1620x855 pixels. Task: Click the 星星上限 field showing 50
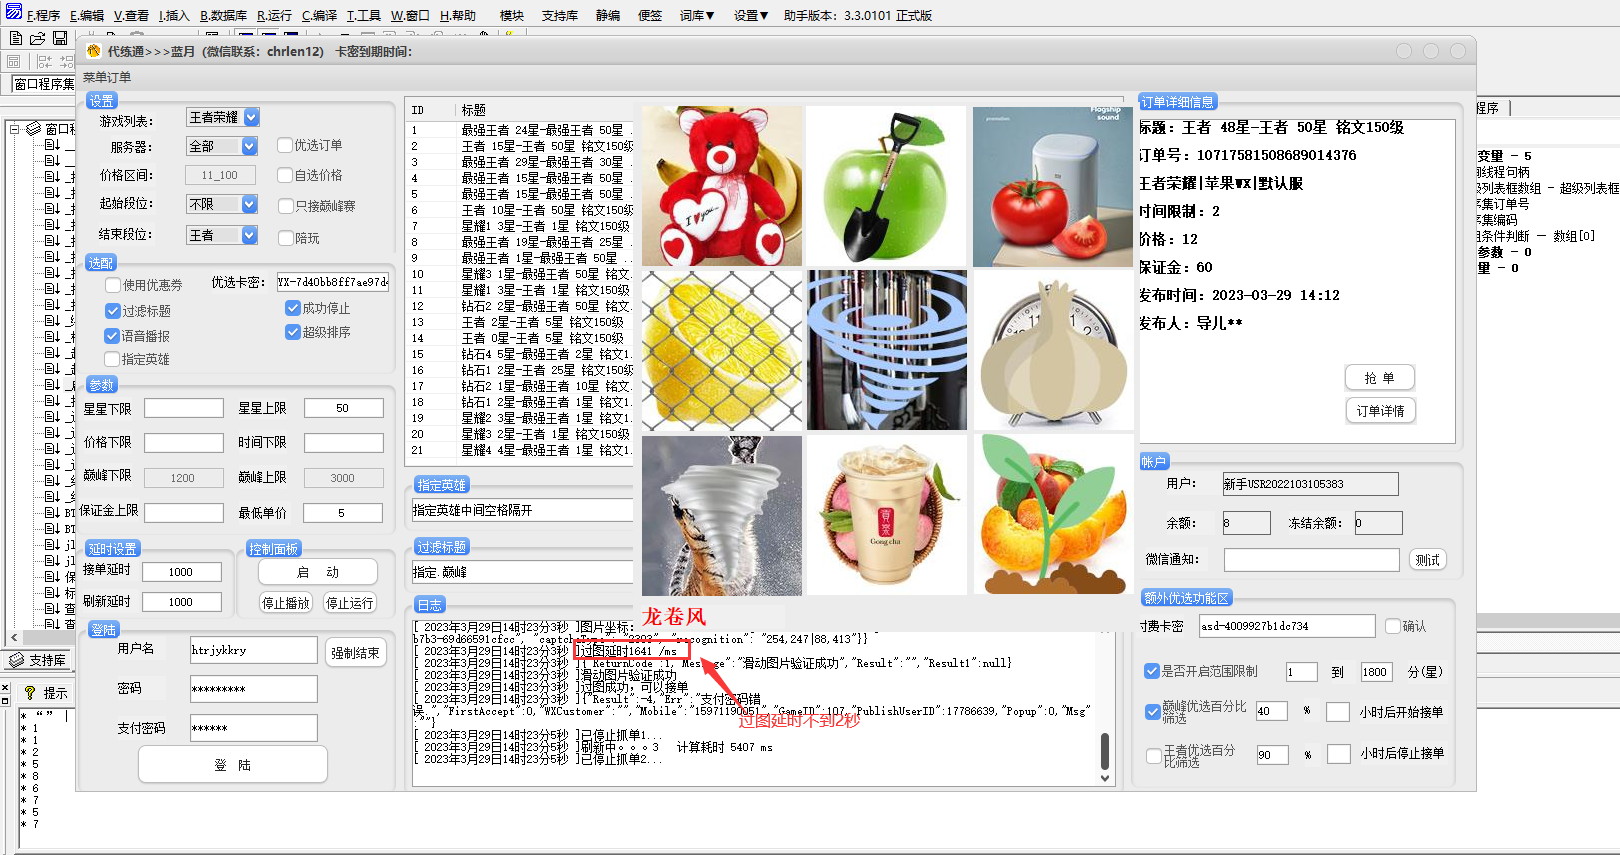click(x=343, y=408)
